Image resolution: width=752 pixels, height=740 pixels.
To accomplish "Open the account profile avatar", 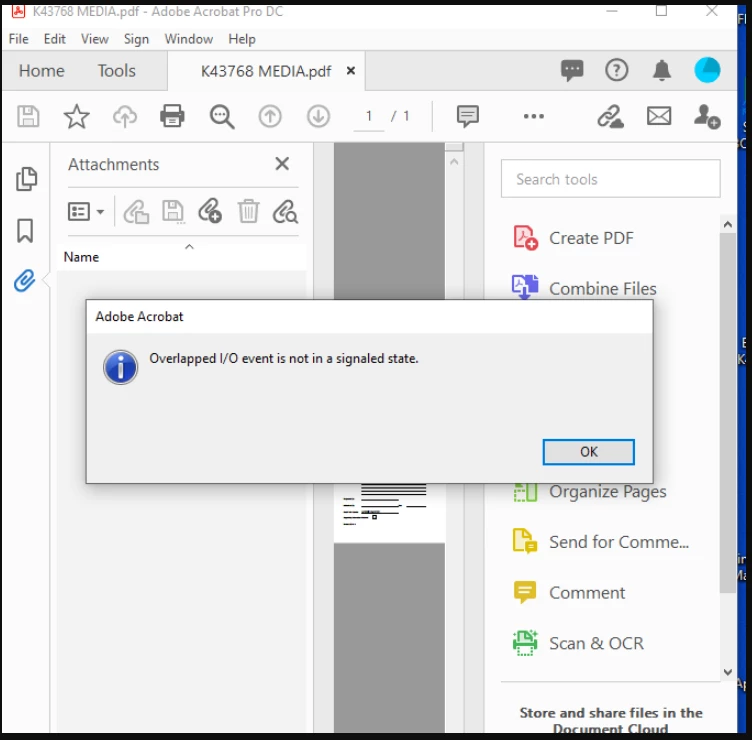I will point(707,70).
